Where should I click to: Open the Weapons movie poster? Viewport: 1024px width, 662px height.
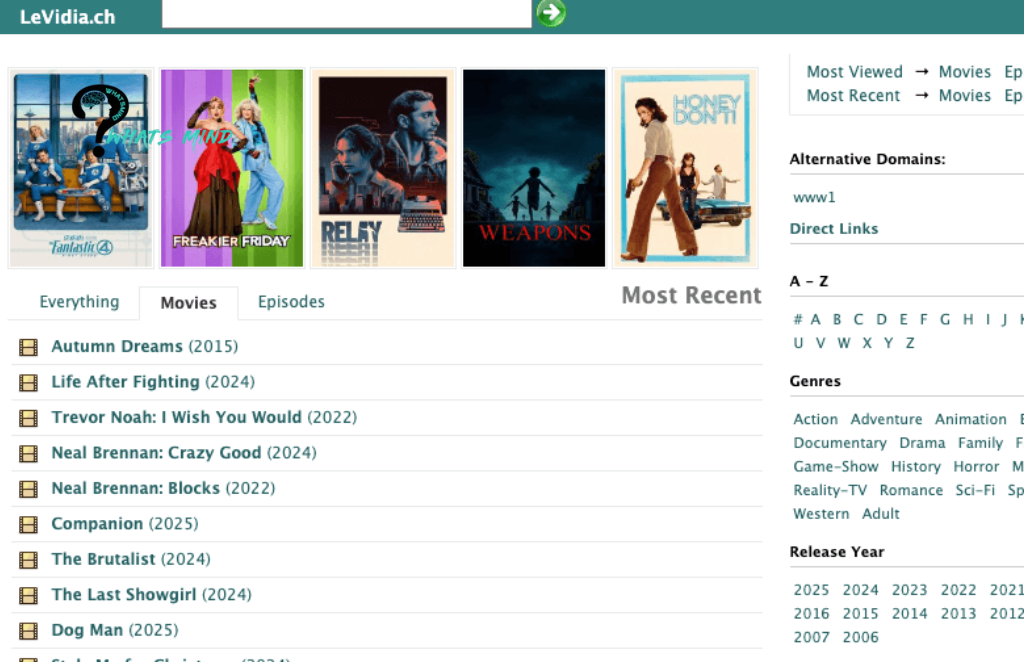tap(533, 167)
